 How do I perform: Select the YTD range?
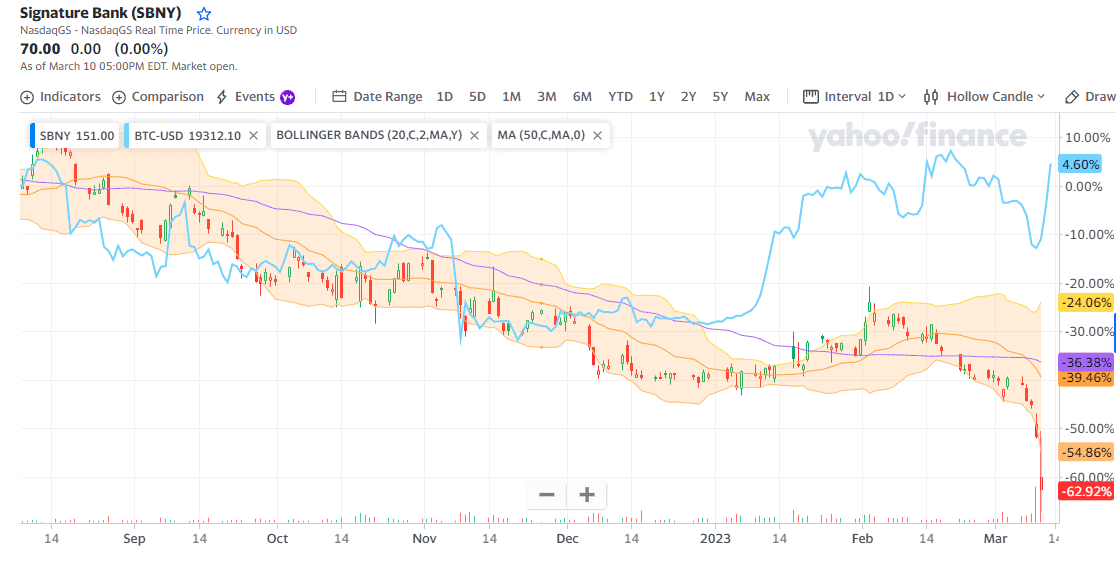pos(620,97)
